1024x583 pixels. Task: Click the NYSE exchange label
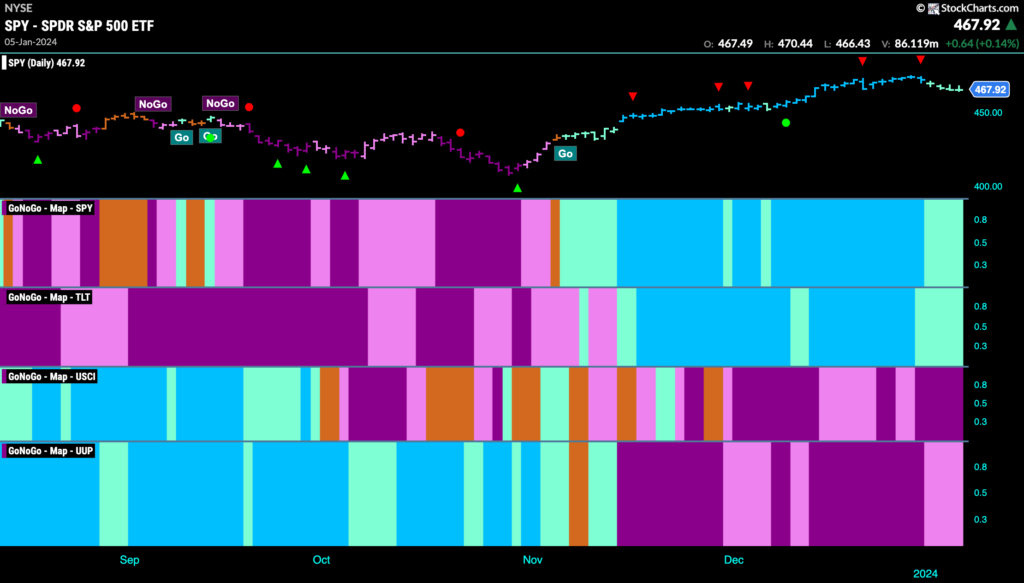point(18,8)
